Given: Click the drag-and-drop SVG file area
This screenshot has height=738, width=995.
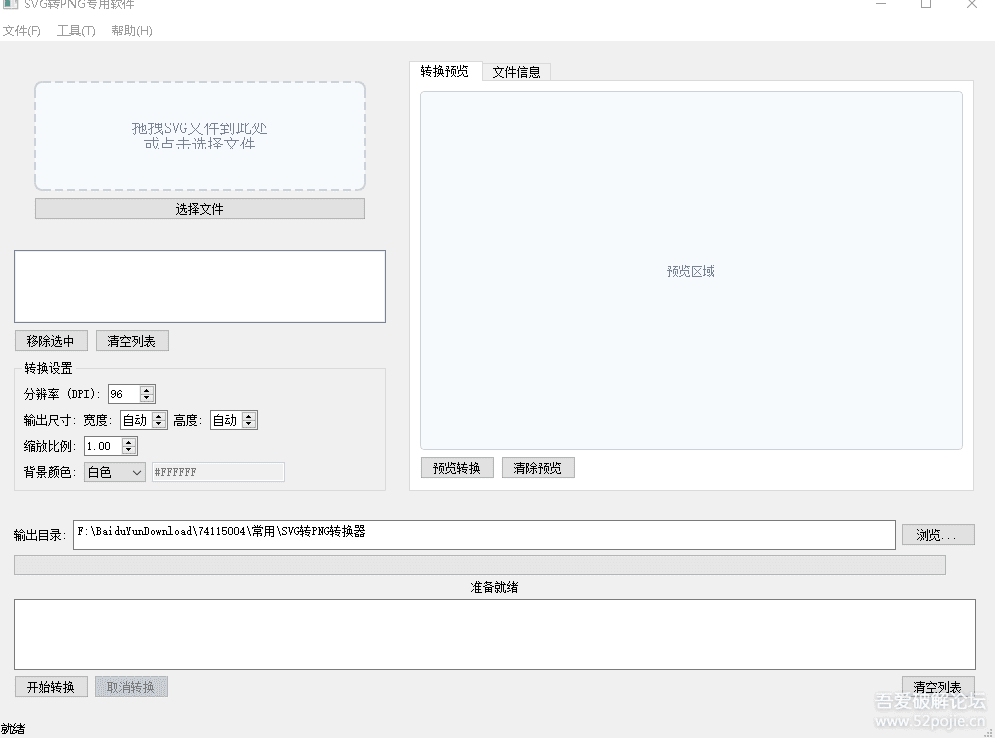Looking at the screenshot, I should coord(199,136).
